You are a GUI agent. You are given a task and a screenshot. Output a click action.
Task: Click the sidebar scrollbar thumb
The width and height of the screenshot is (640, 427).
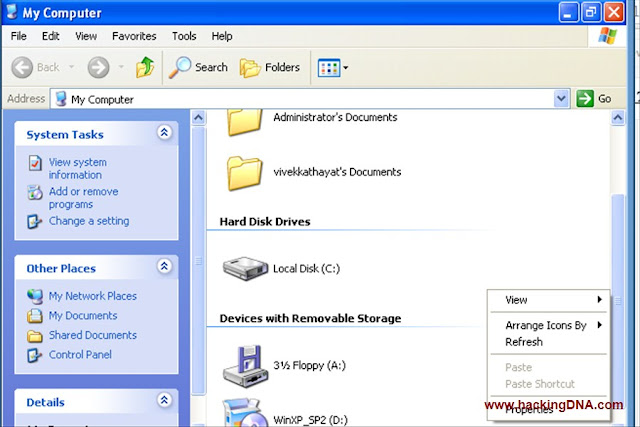(x=198, y=260)
